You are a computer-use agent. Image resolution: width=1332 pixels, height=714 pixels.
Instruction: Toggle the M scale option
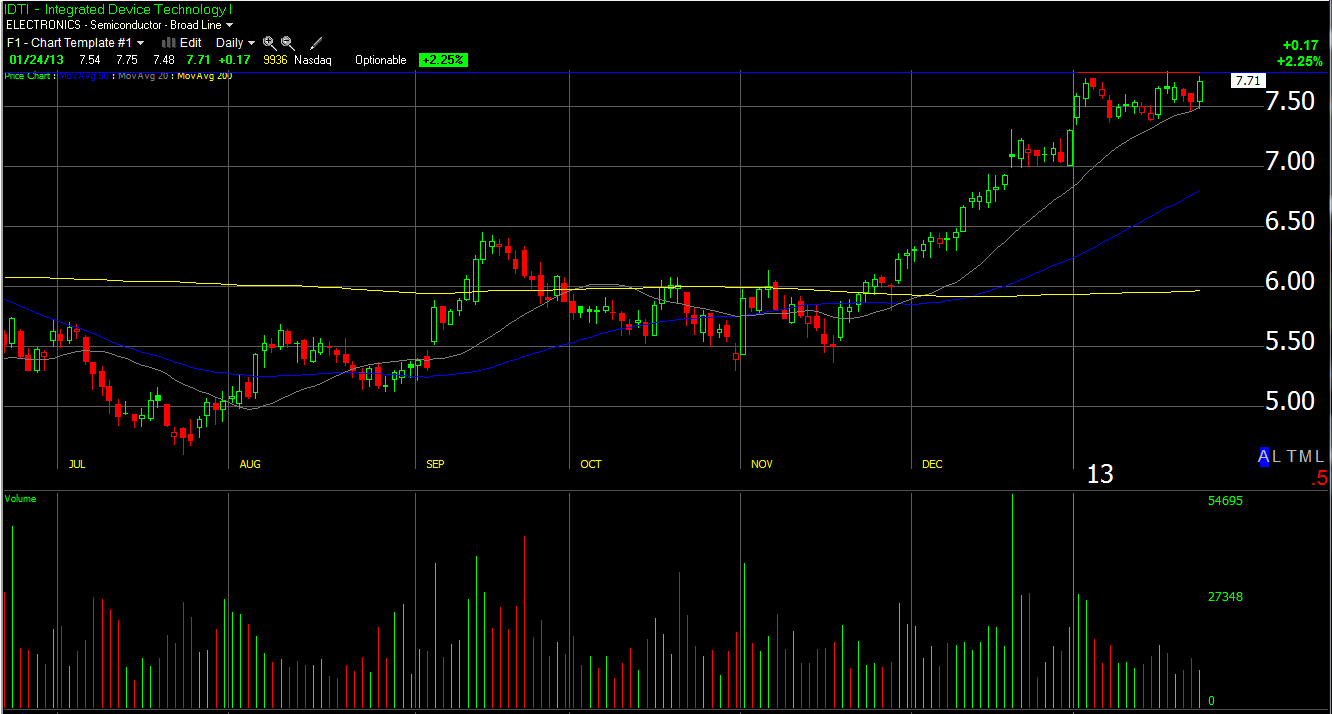pos(1305,456)
